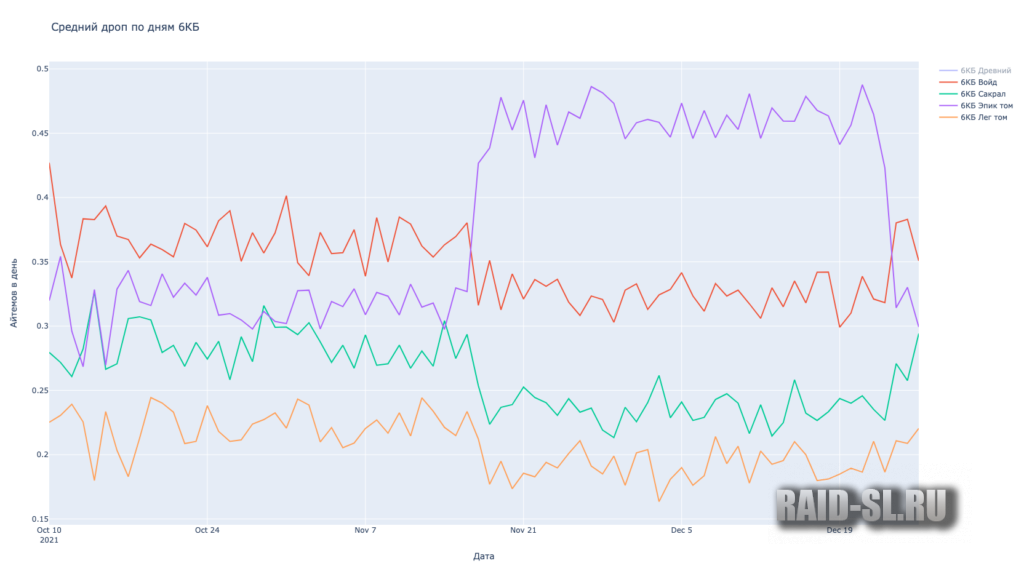
Task: Click the red line swatch in the legend
Action: point(948,83)
